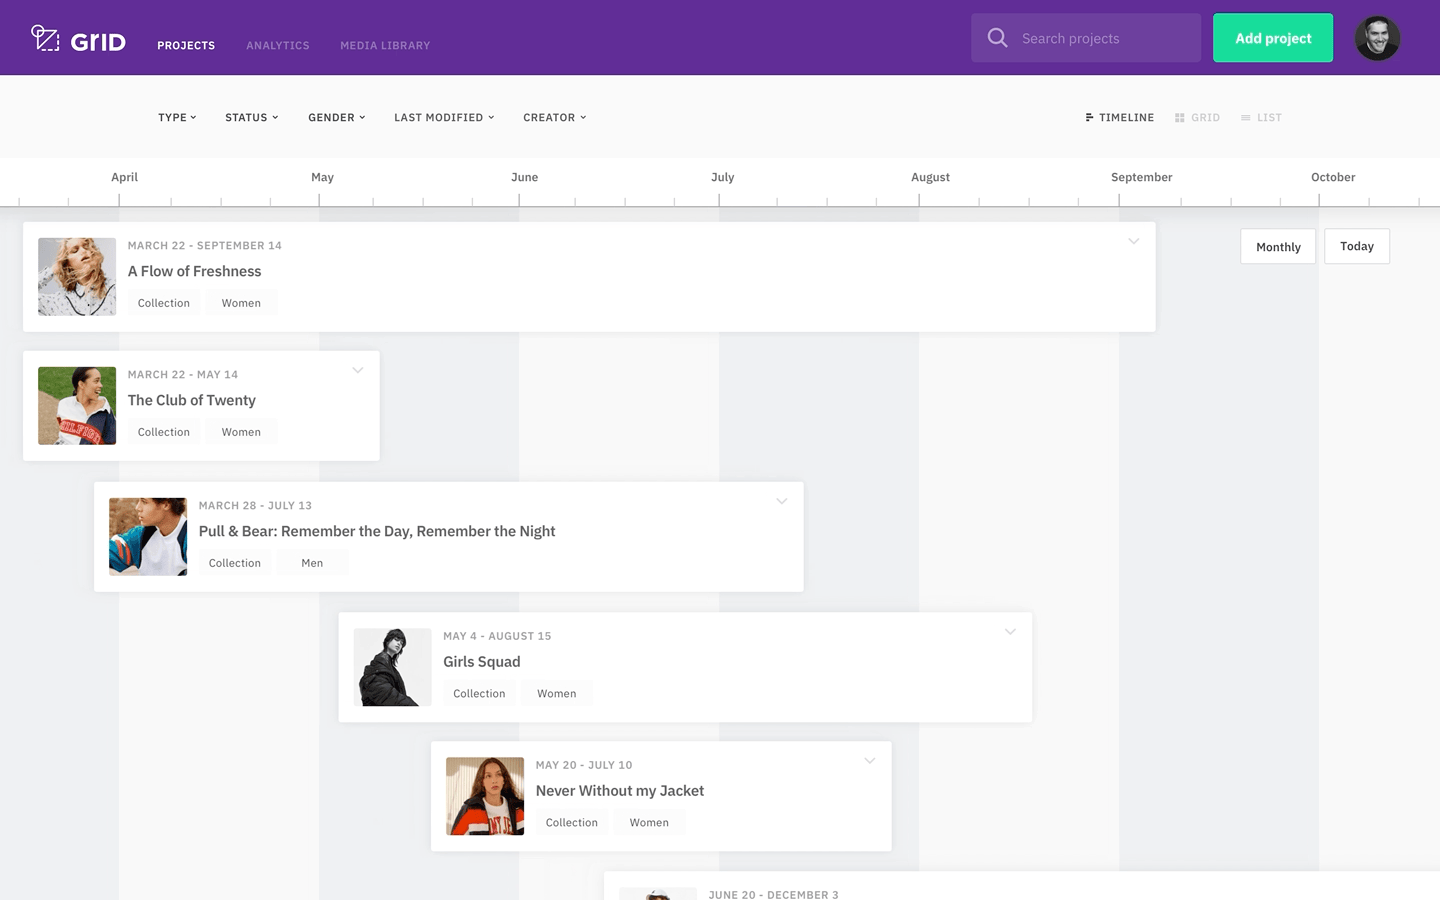Switch to Grid view layout
Viewport: 1440px width, 900px height.
[1197, 118]
